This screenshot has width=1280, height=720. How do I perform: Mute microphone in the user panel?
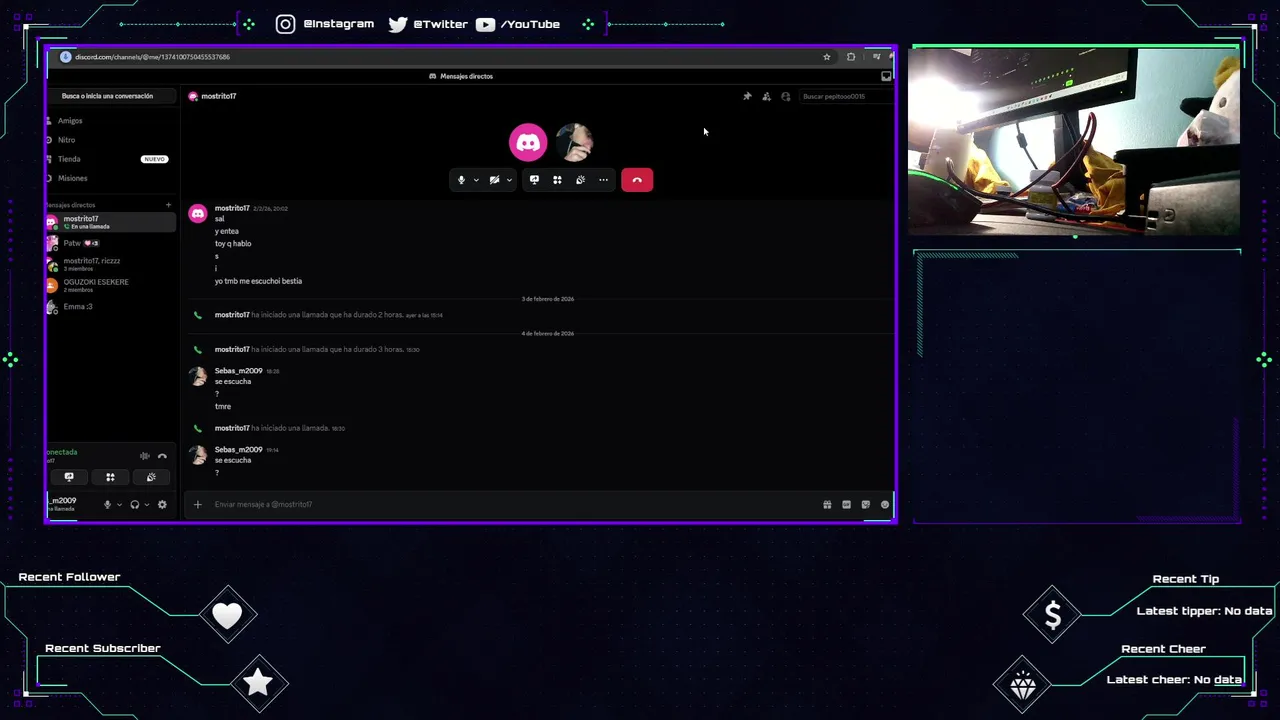pyautogui.click(x=107, y=505)
